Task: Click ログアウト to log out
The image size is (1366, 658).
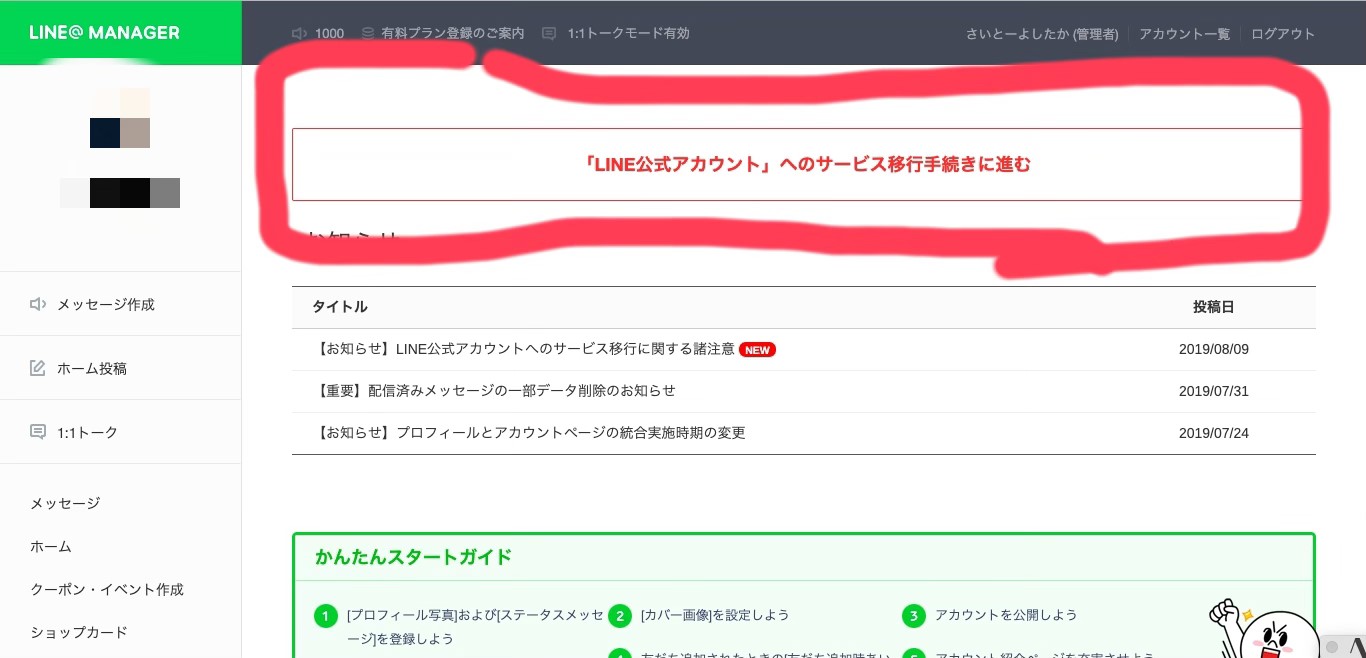Action: coord(1283,33)
